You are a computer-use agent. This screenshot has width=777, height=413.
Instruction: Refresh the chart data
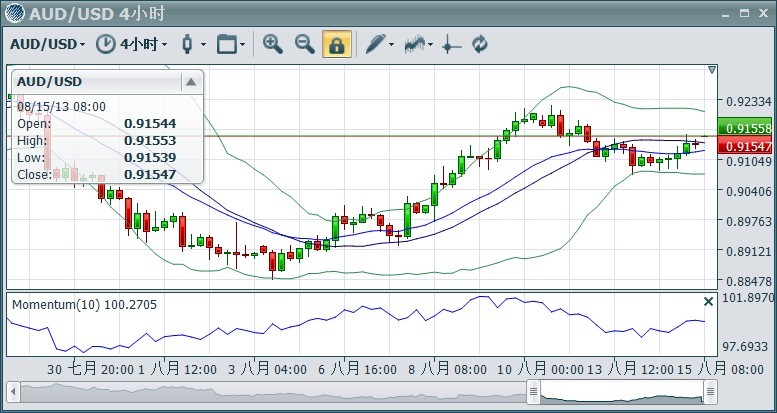pyautogui.click(x=480, y=44)
